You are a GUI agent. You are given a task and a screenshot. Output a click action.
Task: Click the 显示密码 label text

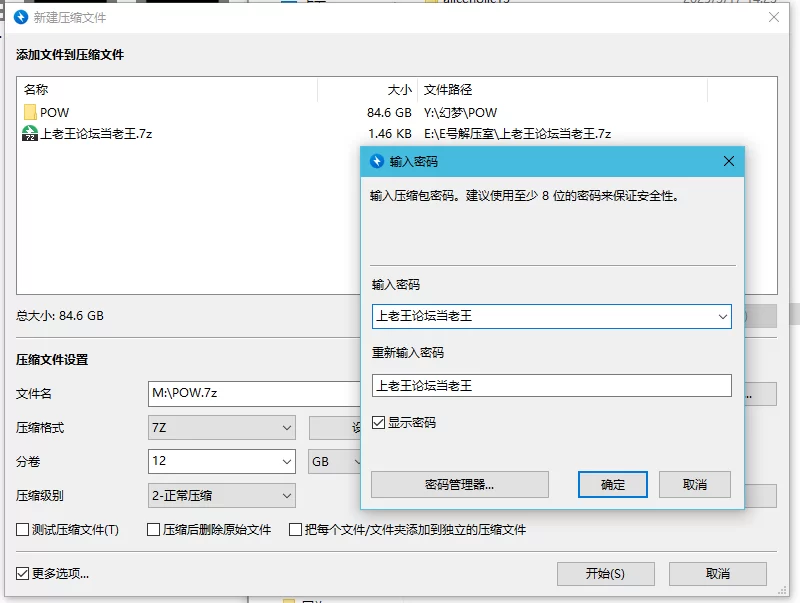pyautogui.click(x=412, y=422)
